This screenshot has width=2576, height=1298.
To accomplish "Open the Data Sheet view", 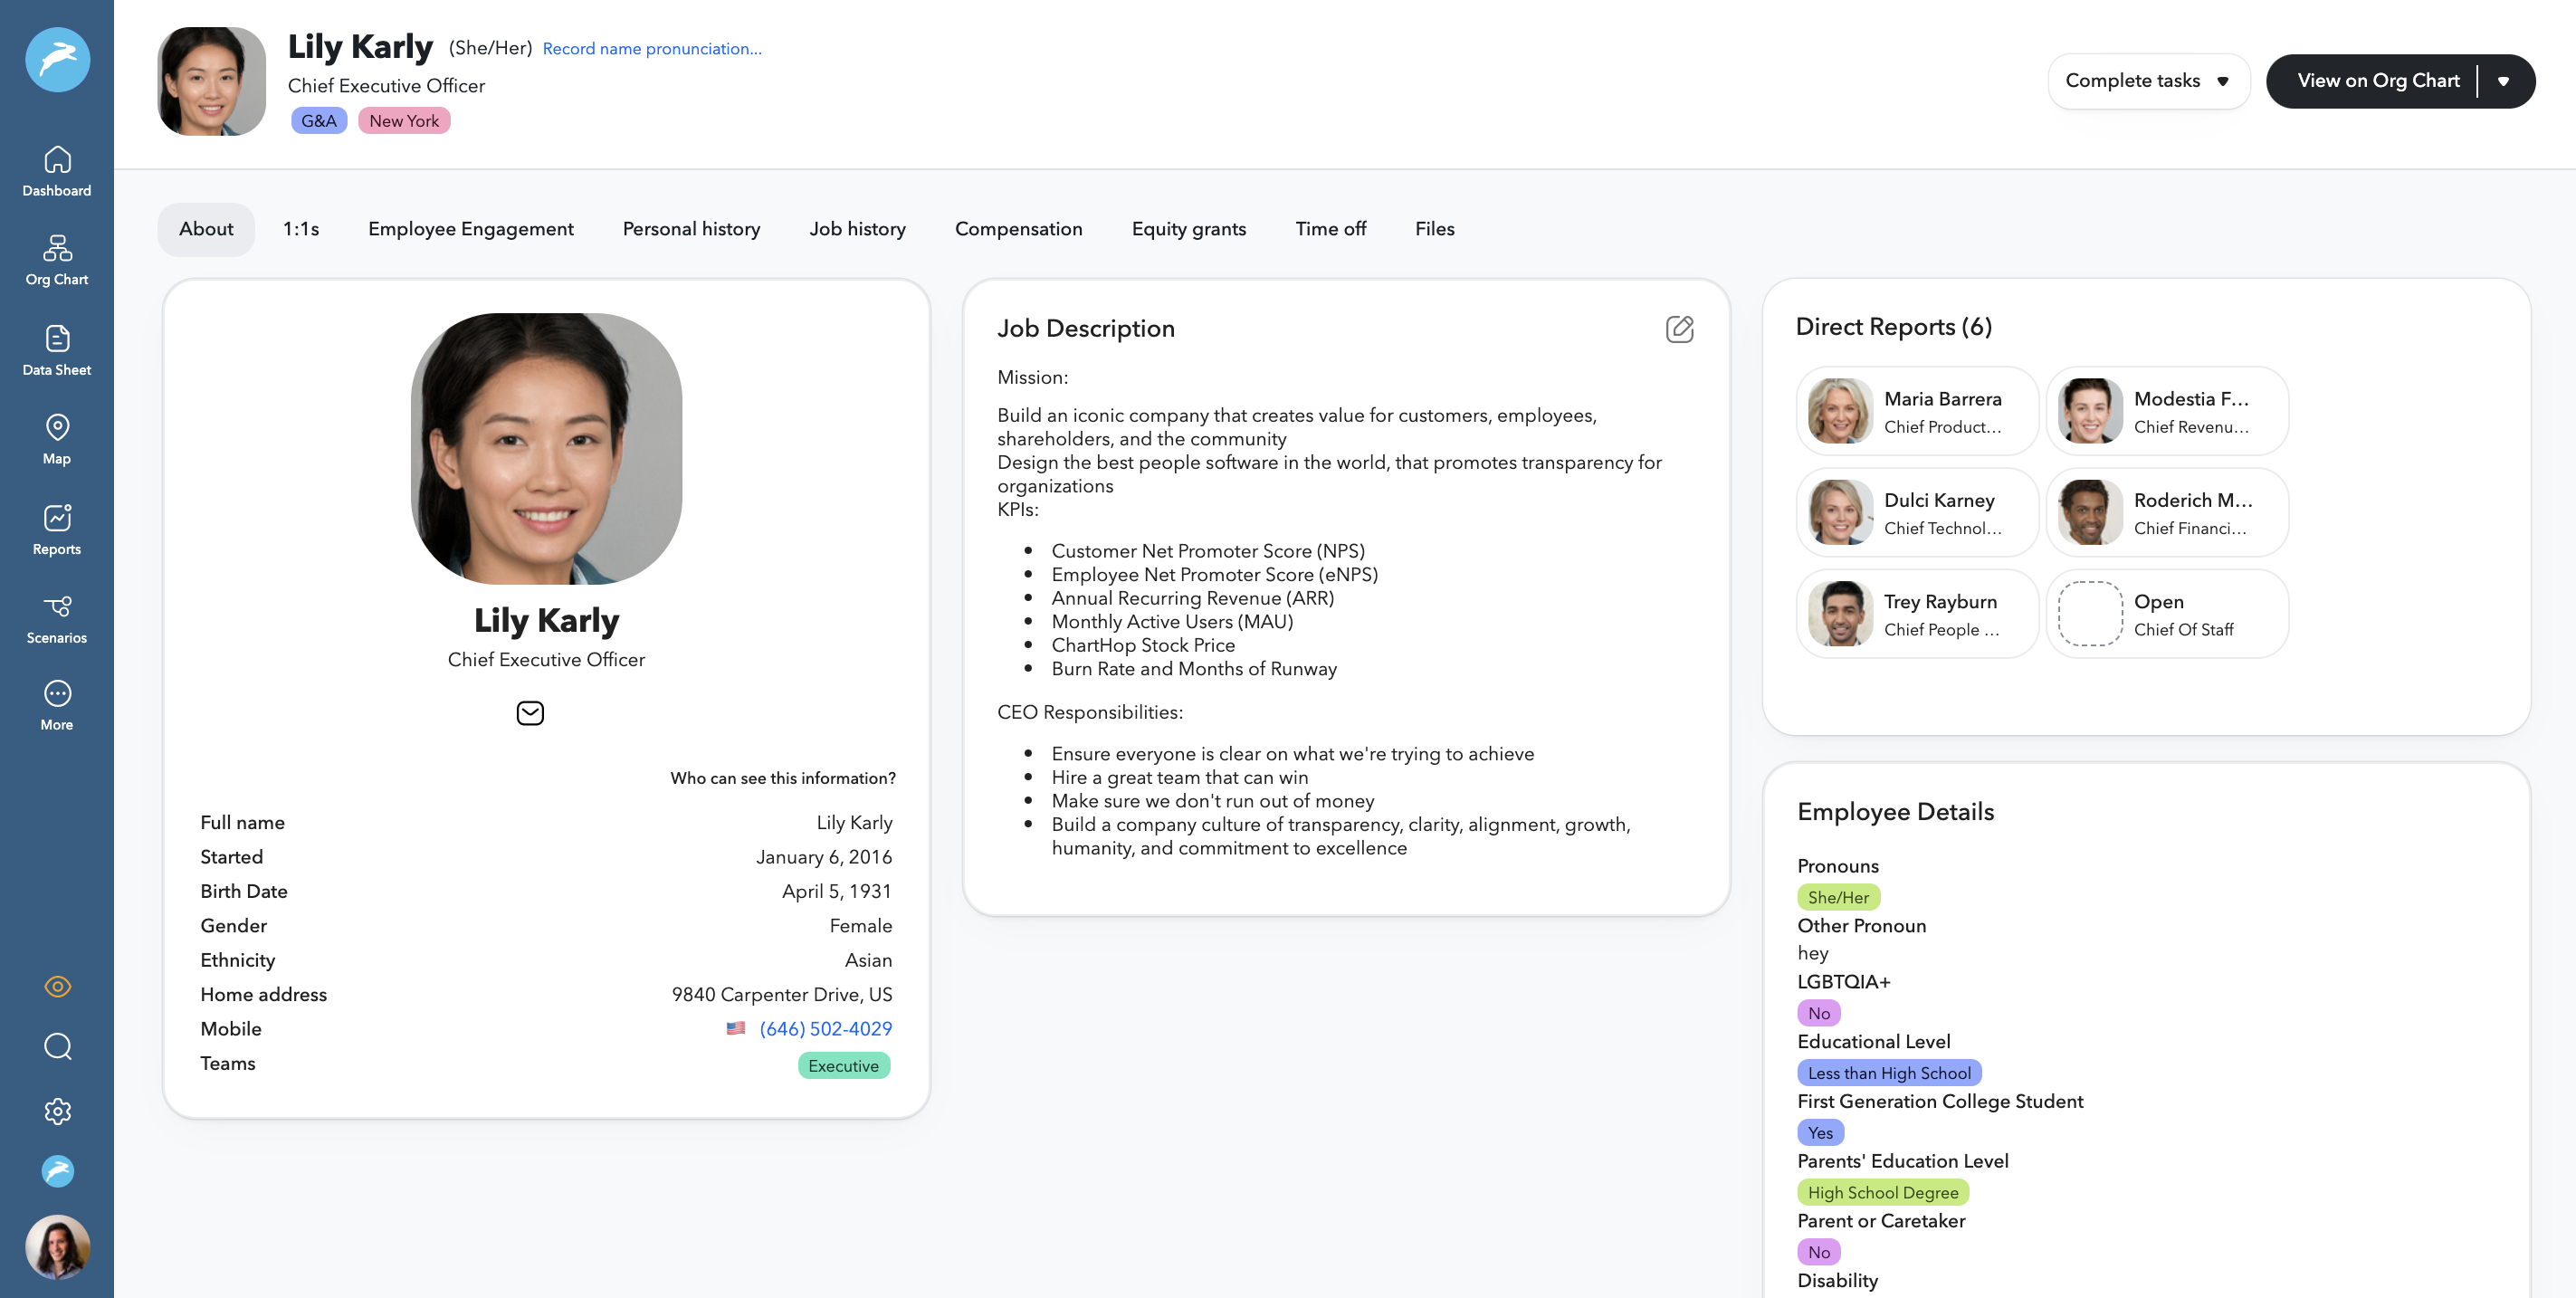I will click(x=57, y=350).
